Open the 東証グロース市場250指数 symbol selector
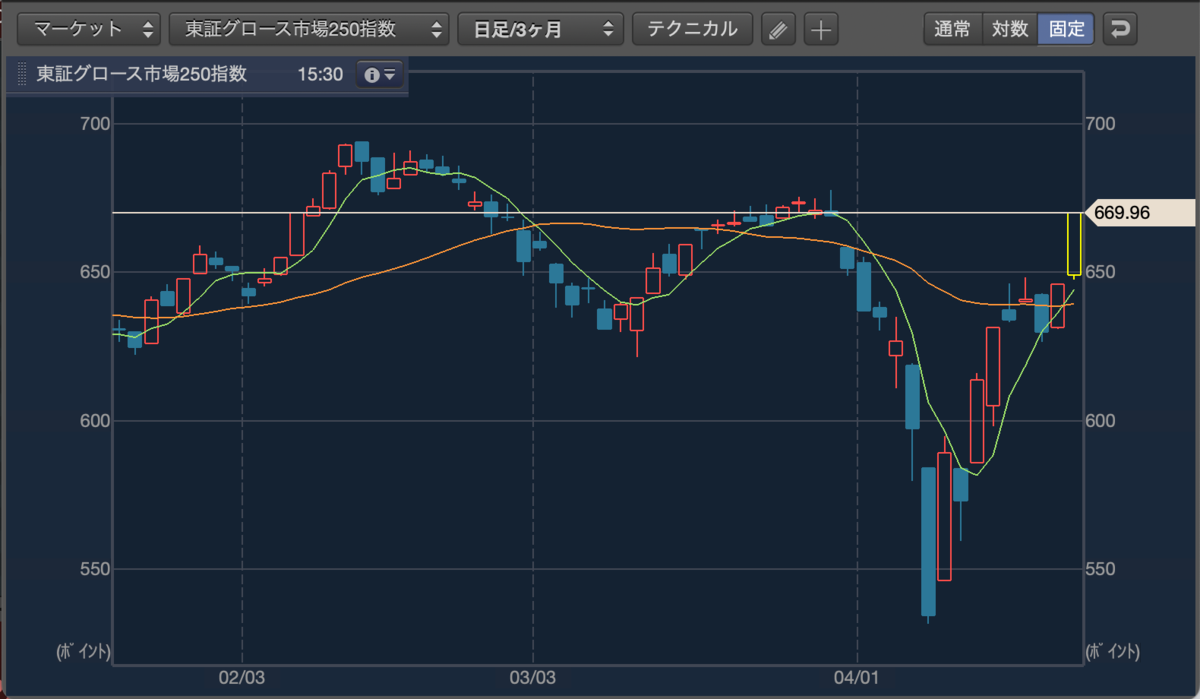This screenshot has width=1200, height=699. point(309,29)
